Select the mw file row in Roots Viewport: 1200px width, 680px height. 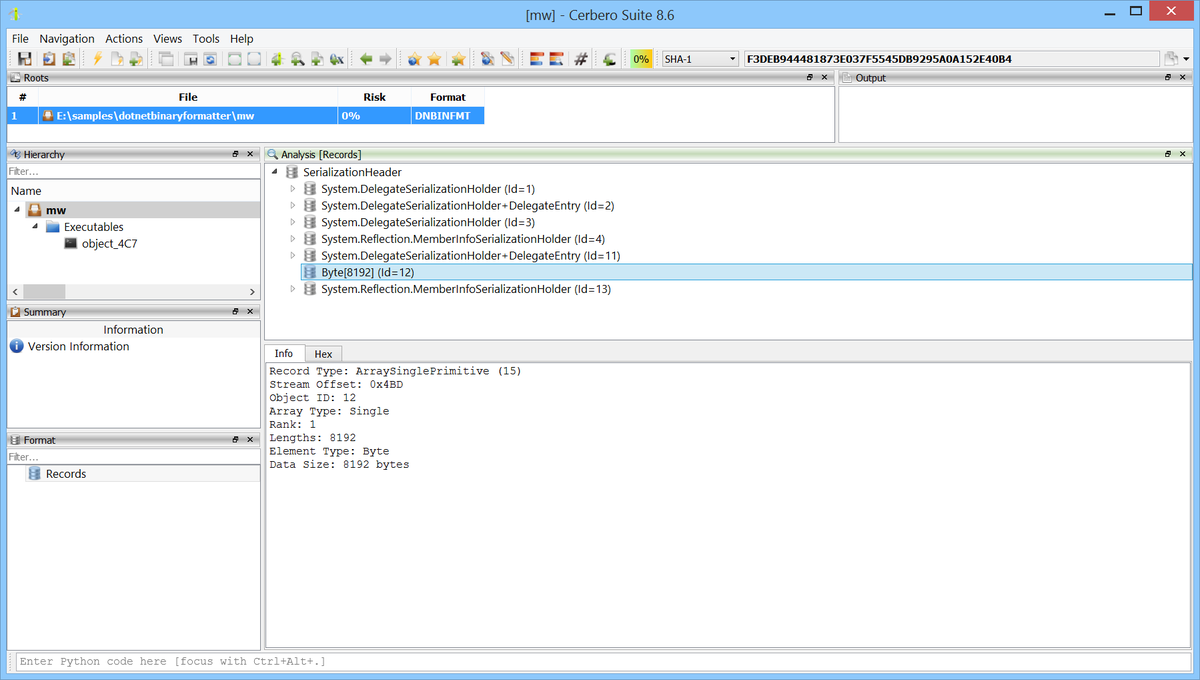click(x=245, y=116)
